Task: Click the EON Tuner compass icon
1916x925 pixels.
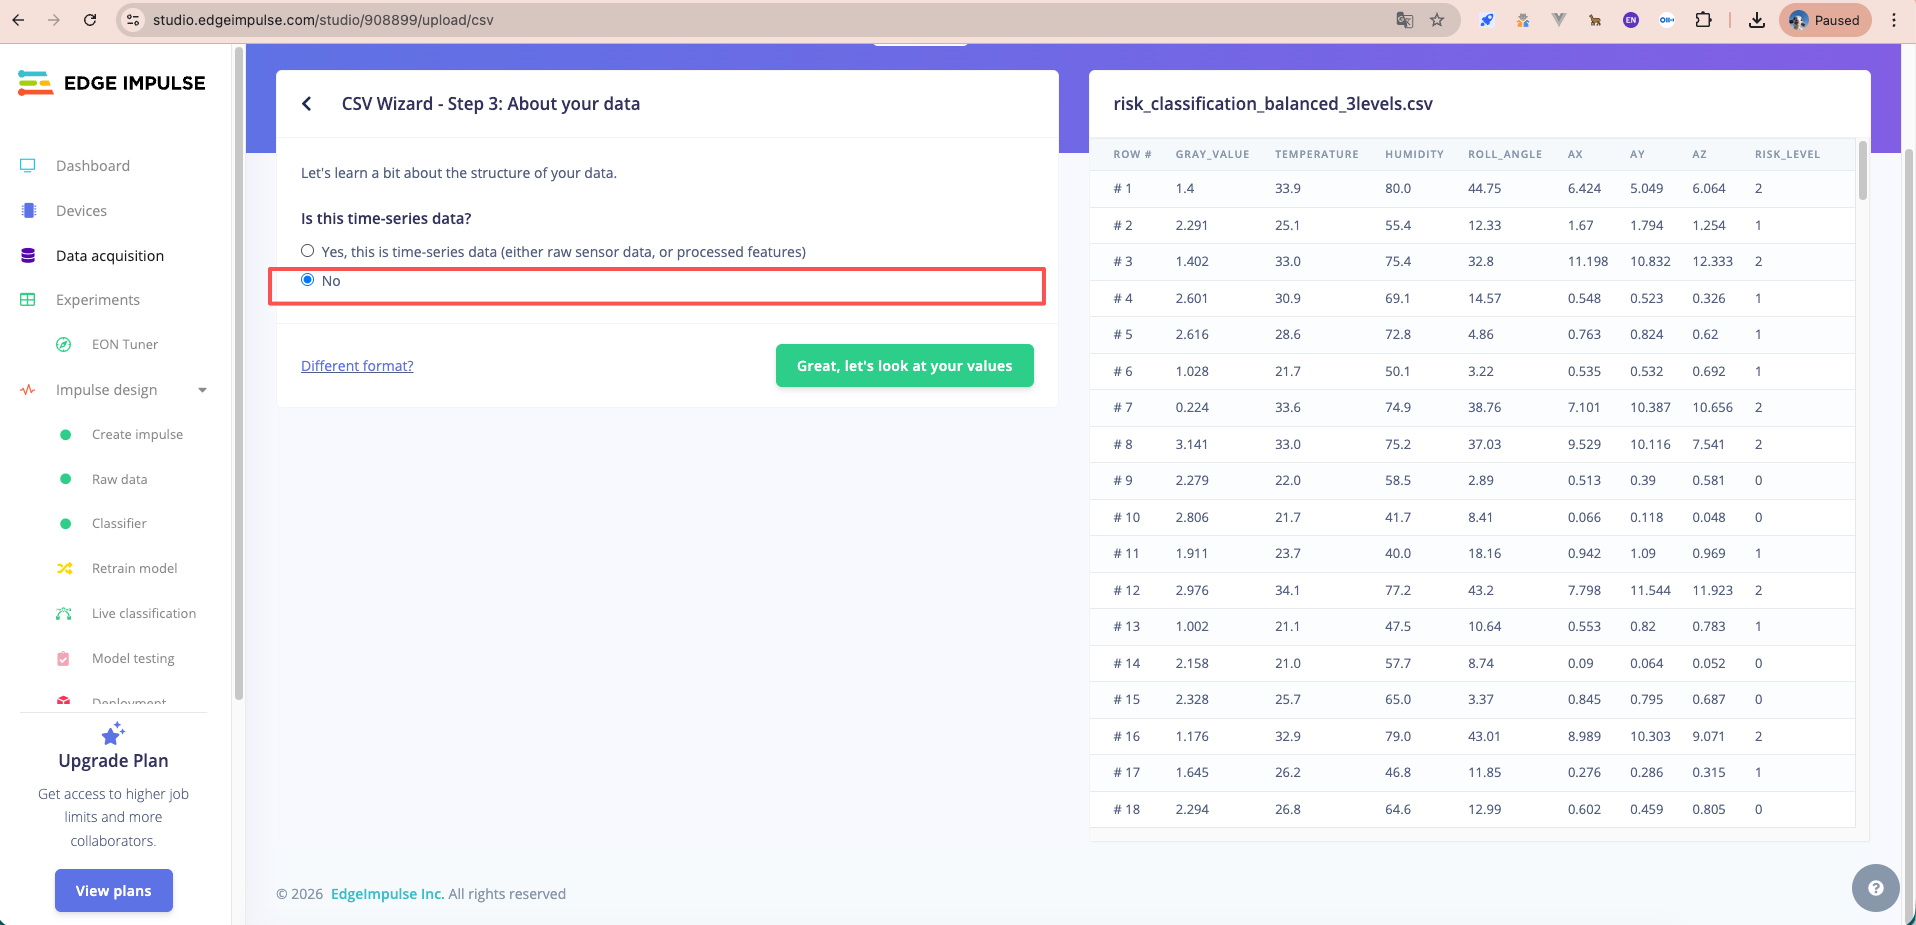Action: pos(64,345)
